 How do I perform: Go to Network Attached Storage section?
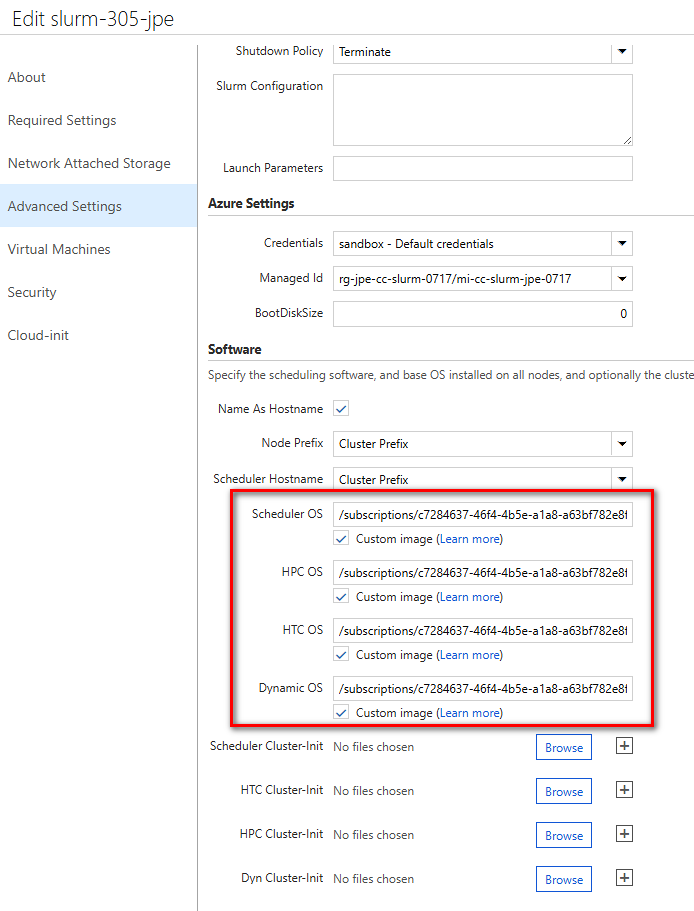tap(89, 163)
